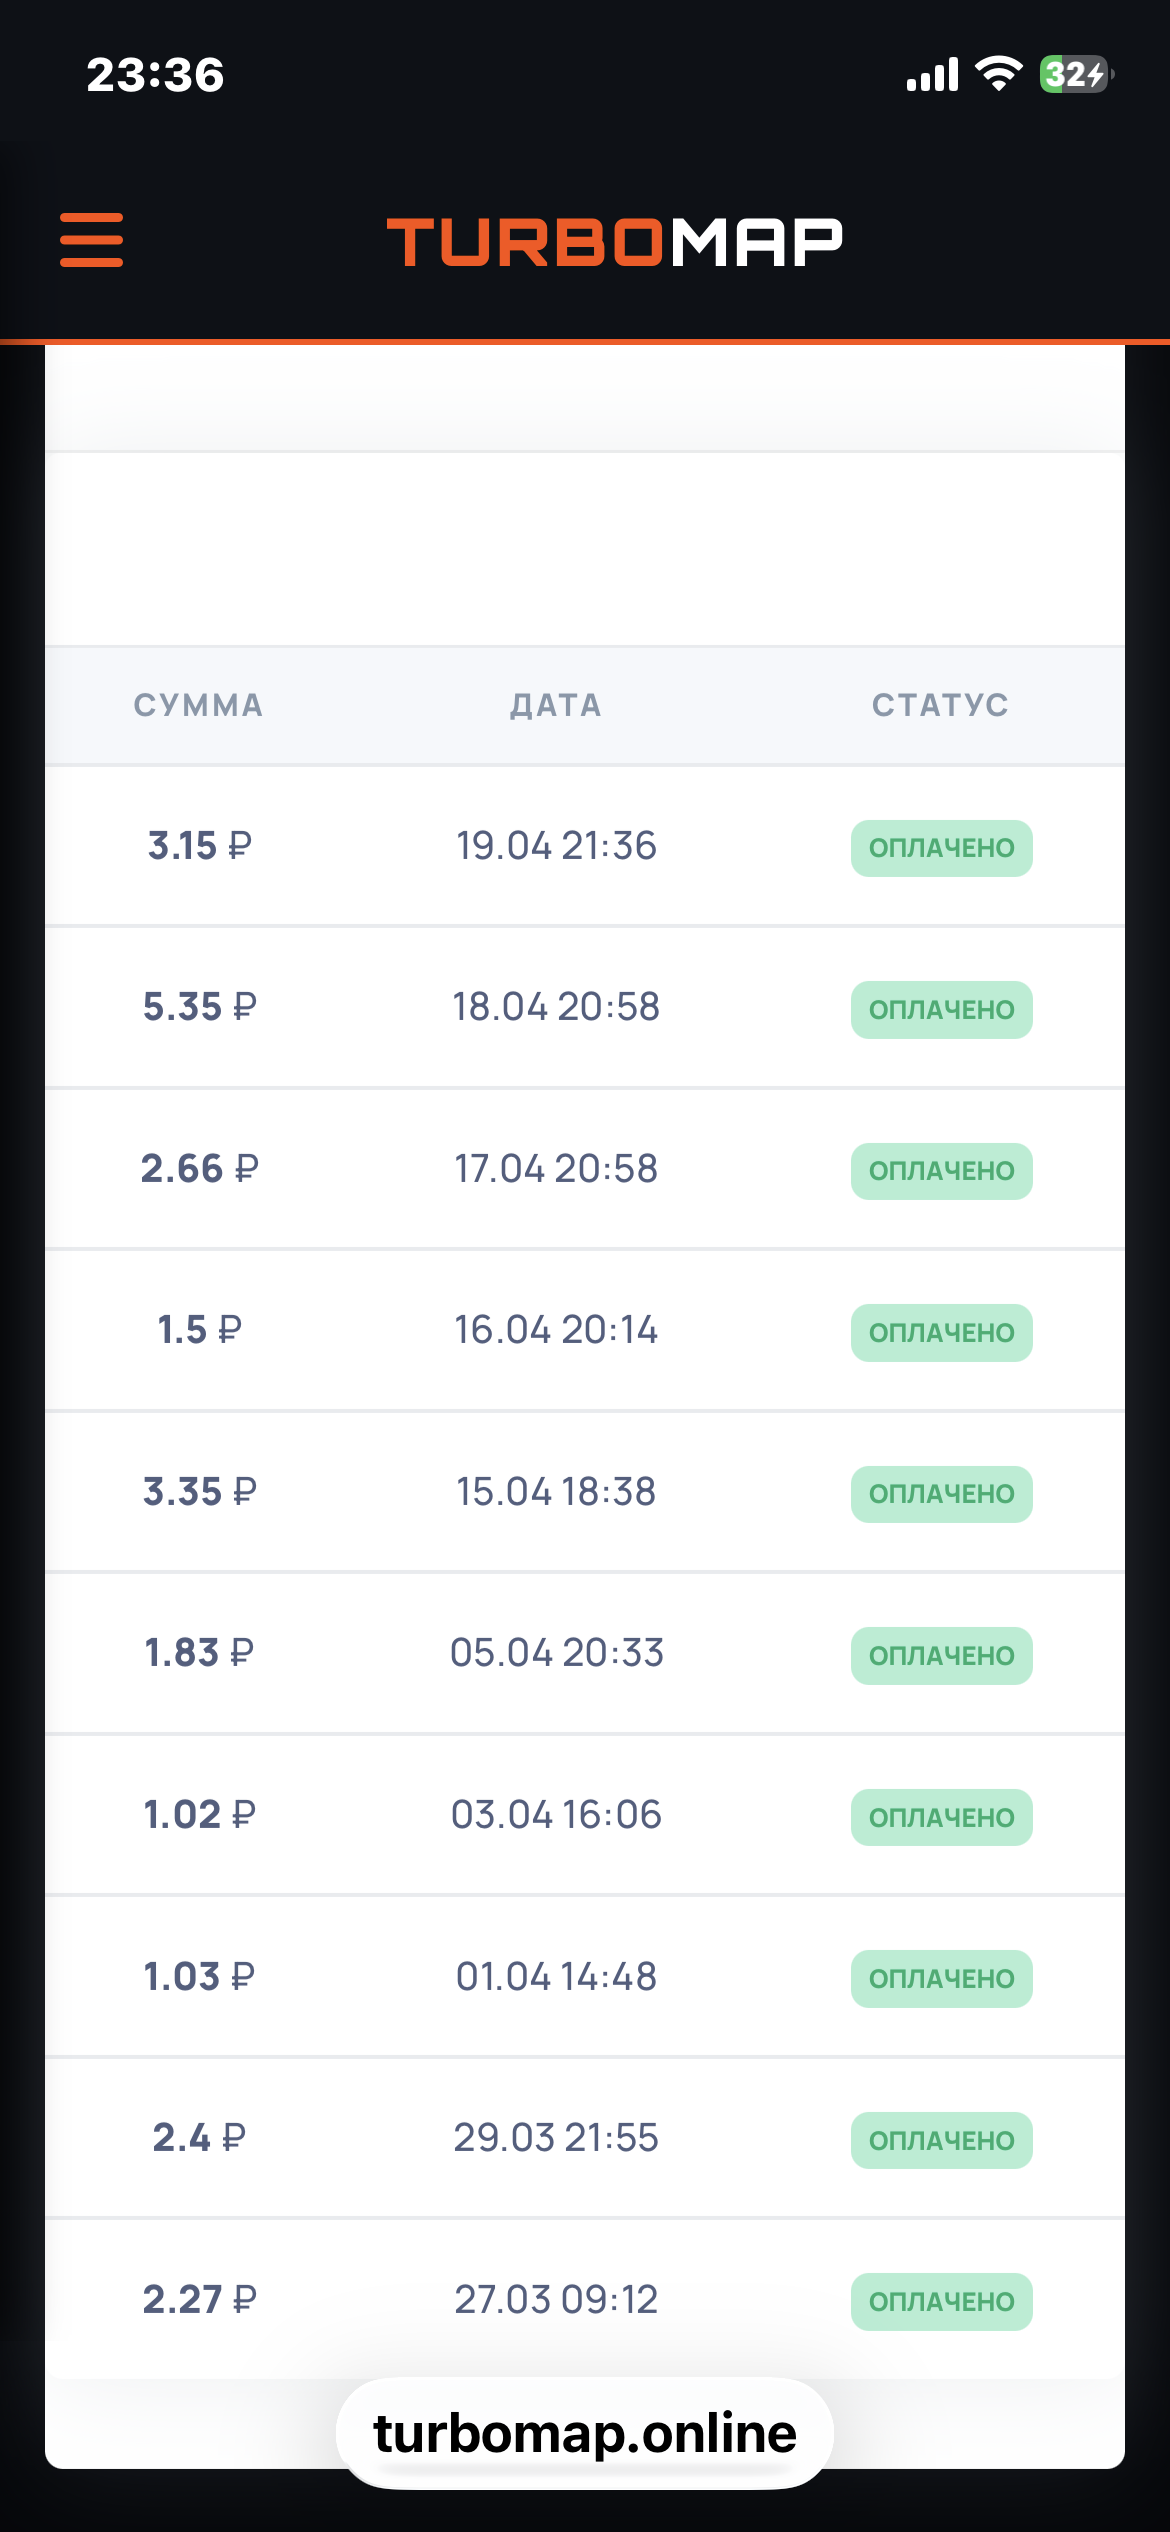
Task: Select the 03.04 16:06 date entry
Action: pos(556,1814)
